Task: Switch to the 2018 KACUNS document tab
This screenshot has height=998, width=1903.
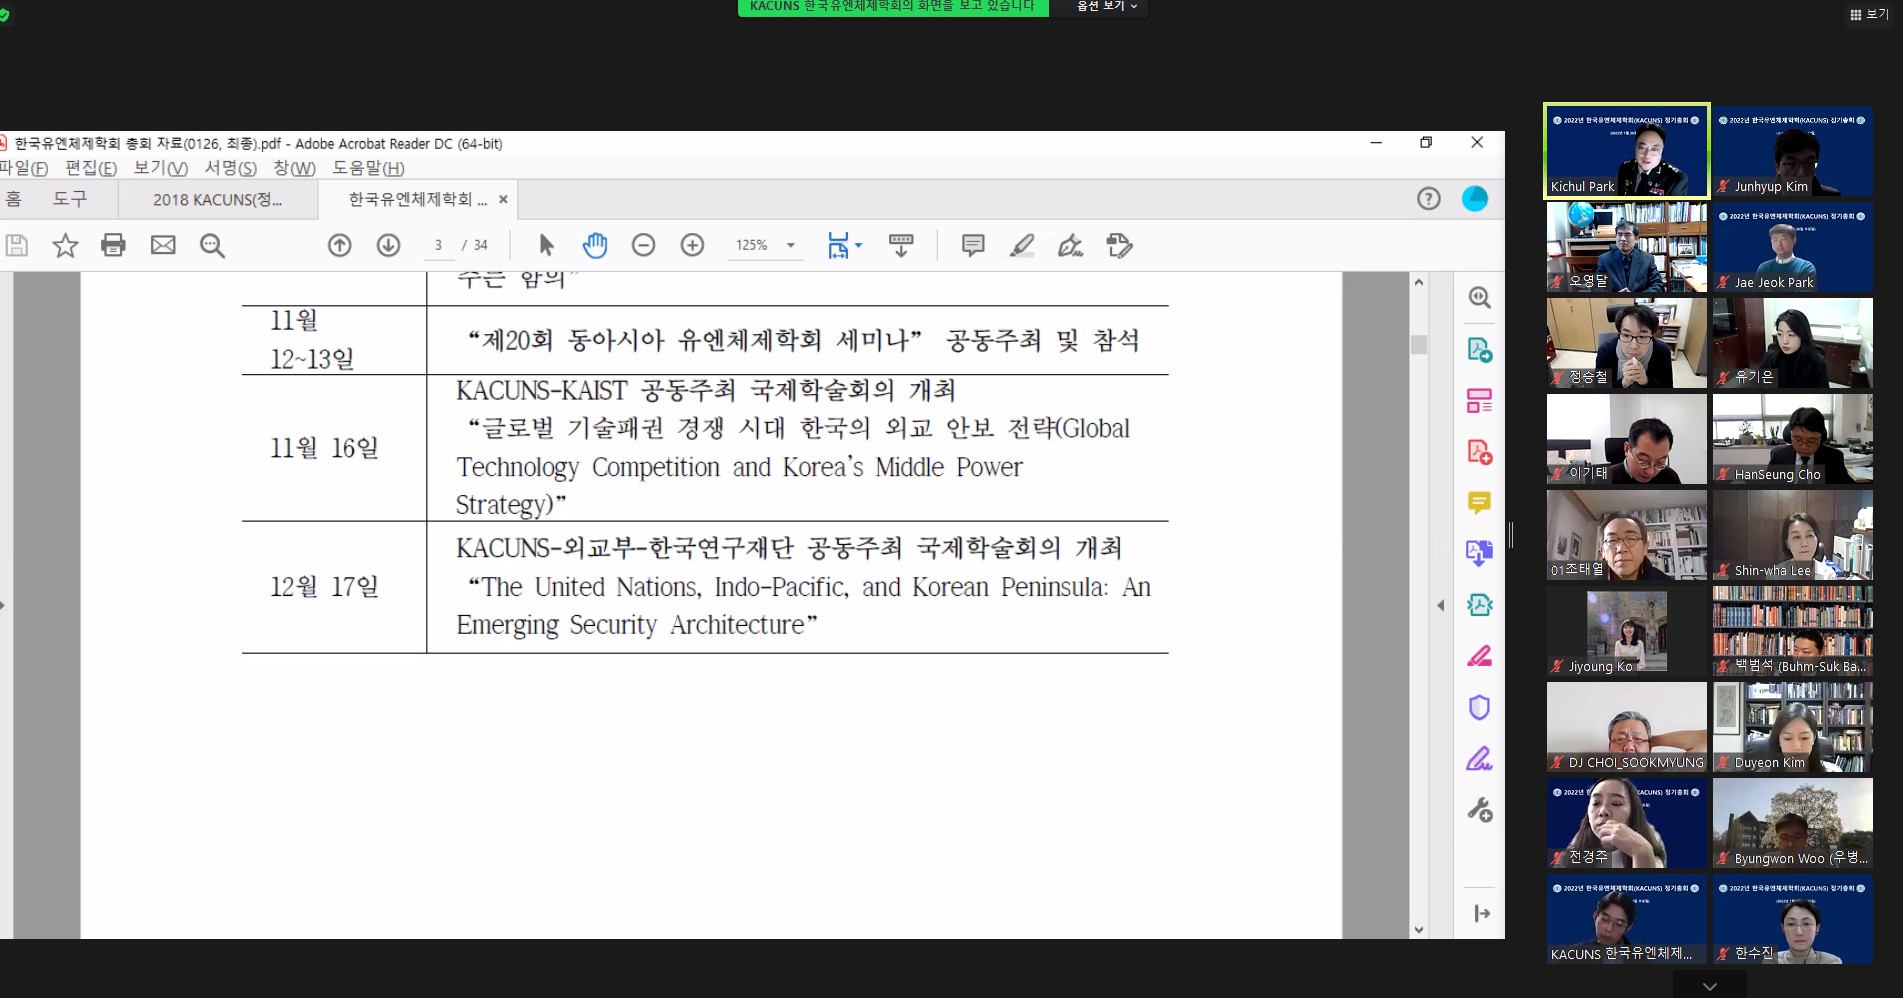Action: (217, 200)
